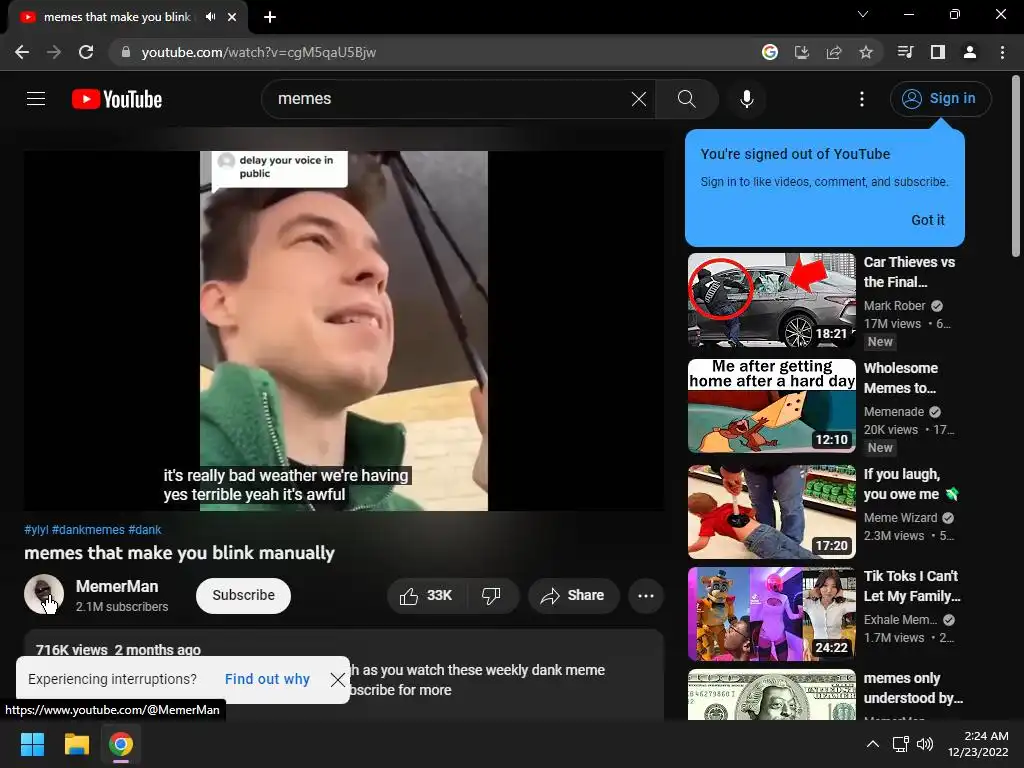Clear the search box with X icon
Screen dimensions: 1024x768
639,99
